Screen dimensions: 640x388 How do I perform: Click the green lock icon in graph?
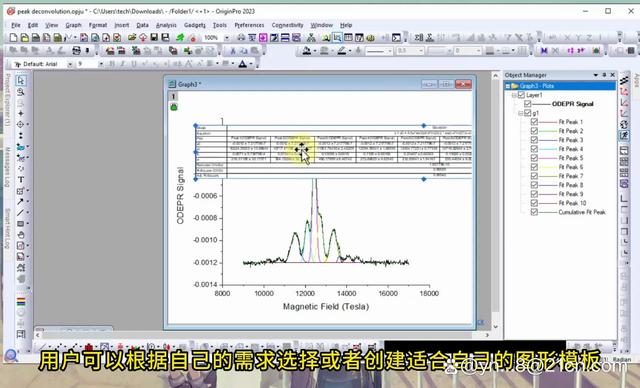click(x=174, y=107)
